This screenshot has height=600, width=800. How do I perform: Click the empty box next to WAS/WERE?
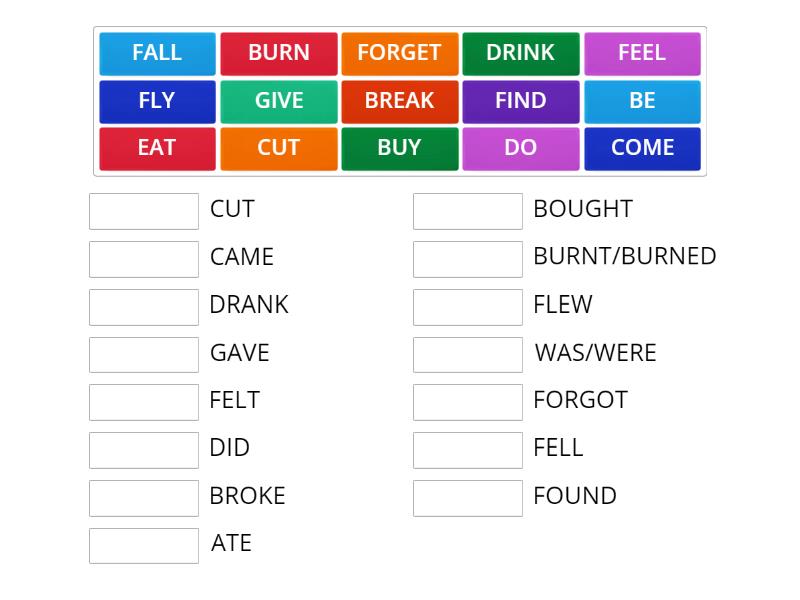coord(467,354)
